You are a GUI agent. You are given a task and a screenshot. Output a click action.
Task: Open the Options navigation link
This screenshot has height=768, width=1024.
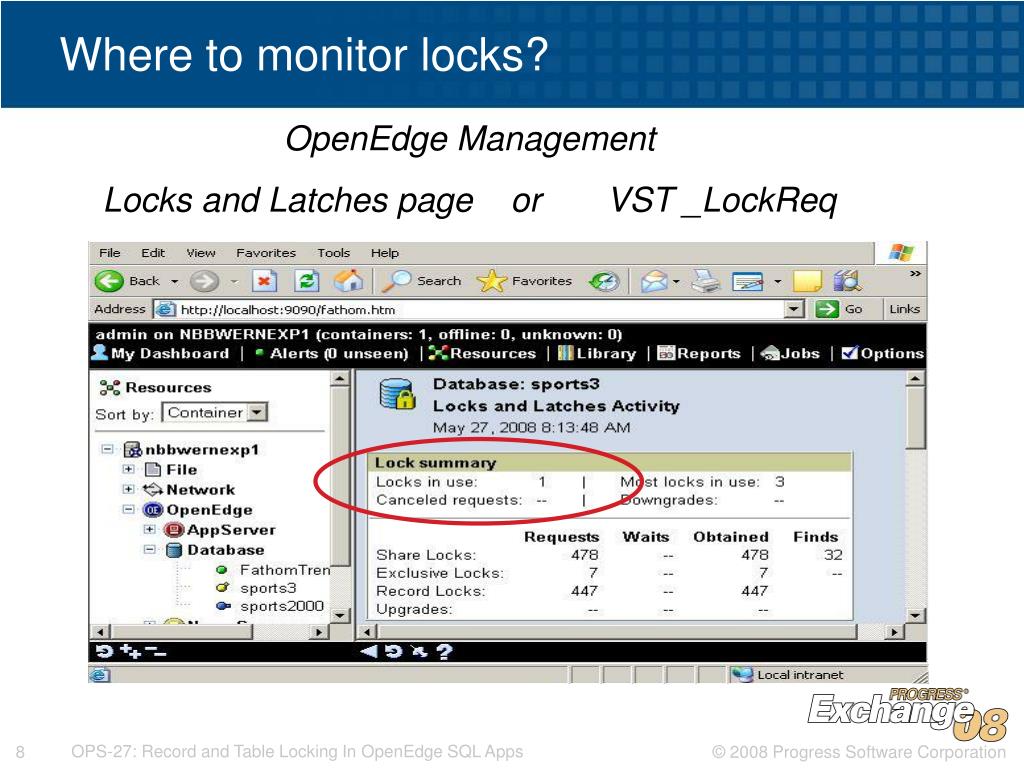tap(883, 353)
